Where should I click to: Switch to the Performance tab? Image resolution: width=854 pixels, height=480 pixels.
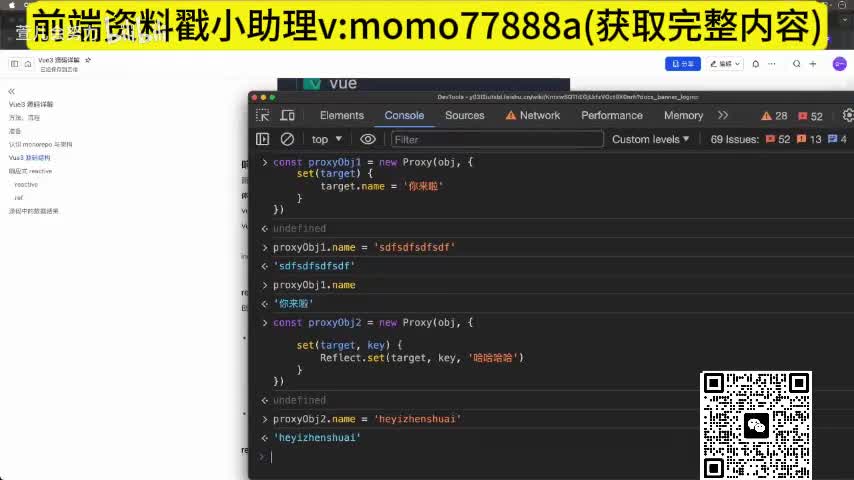[x=612, y=116]
